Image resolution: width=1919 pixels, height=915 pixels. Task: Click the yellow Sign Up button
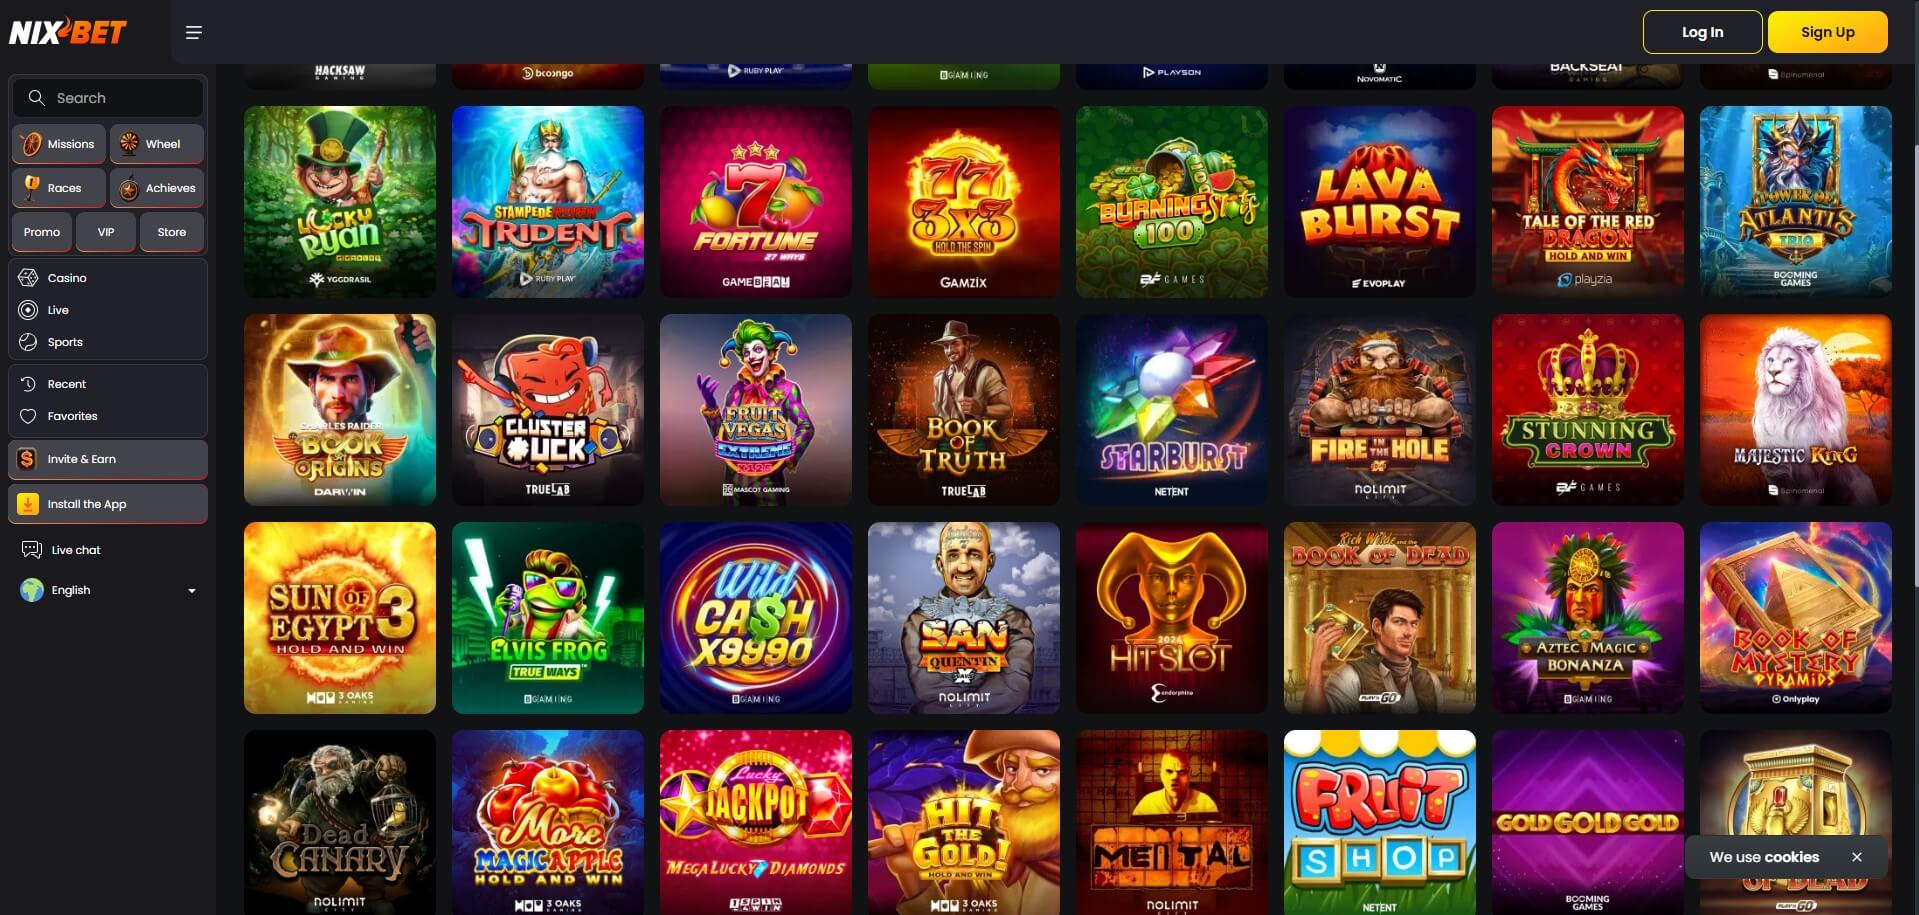(1827, 32)
